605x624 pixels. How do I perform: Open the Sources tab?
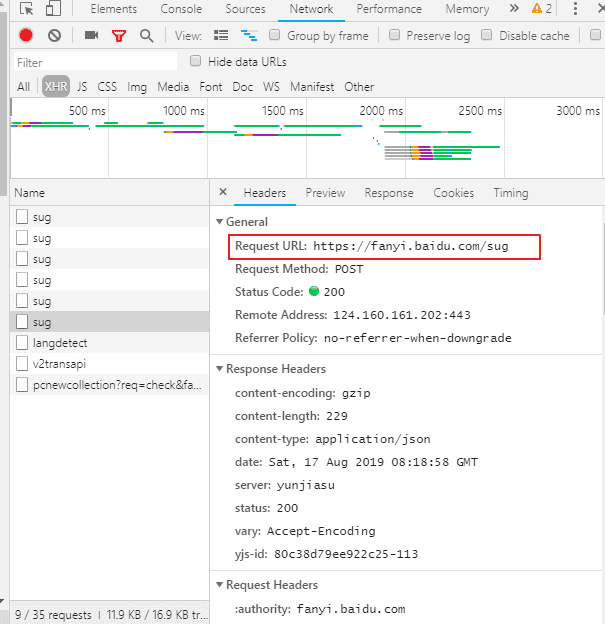pyautogui.click(x=245, y=9)
